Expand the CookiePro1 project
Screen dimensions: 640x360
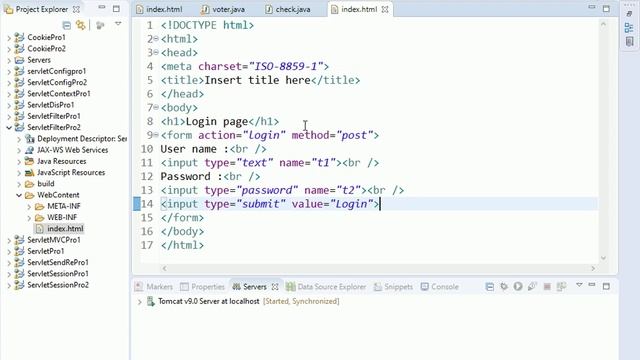coord(9,38)
